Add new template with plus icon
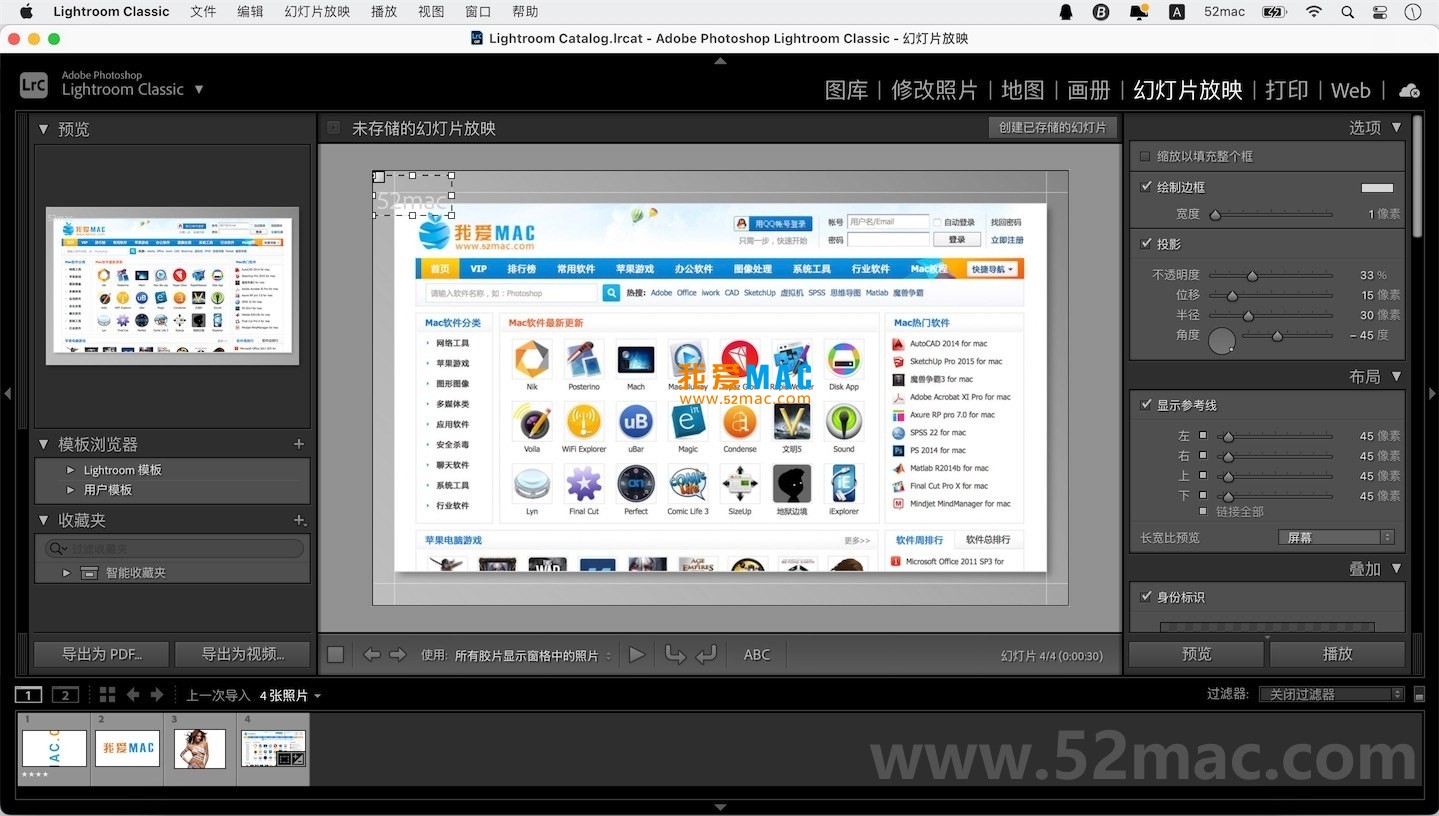This screenshot has width=1439, height=816. point(299,444)
